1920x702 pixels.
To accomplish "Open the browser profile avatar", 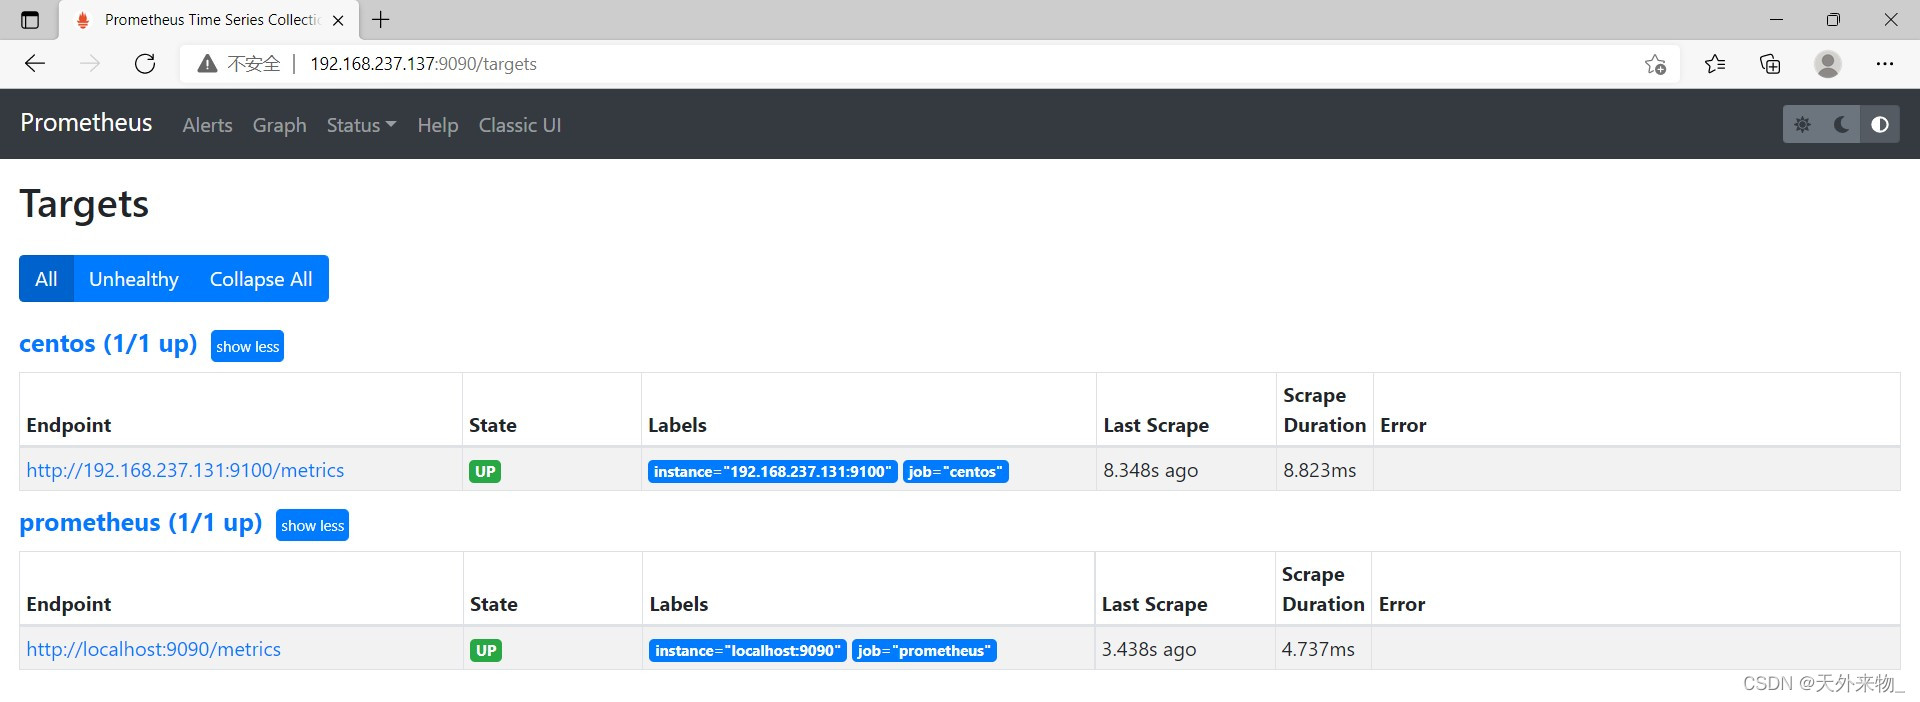I will 1827,64.
